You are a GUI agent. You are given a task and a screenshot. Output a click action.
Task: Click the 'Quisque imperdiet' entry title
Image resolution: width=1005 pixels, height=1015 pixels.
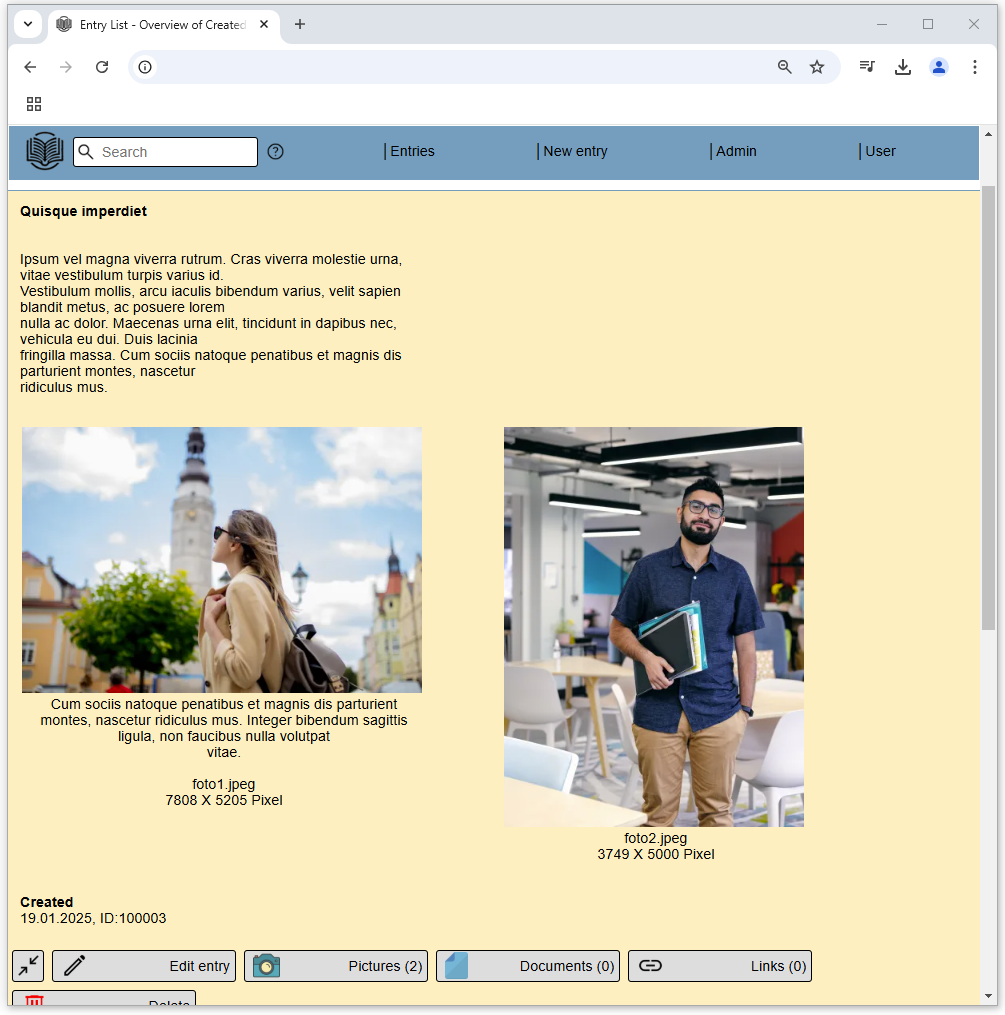click(83, 211)
